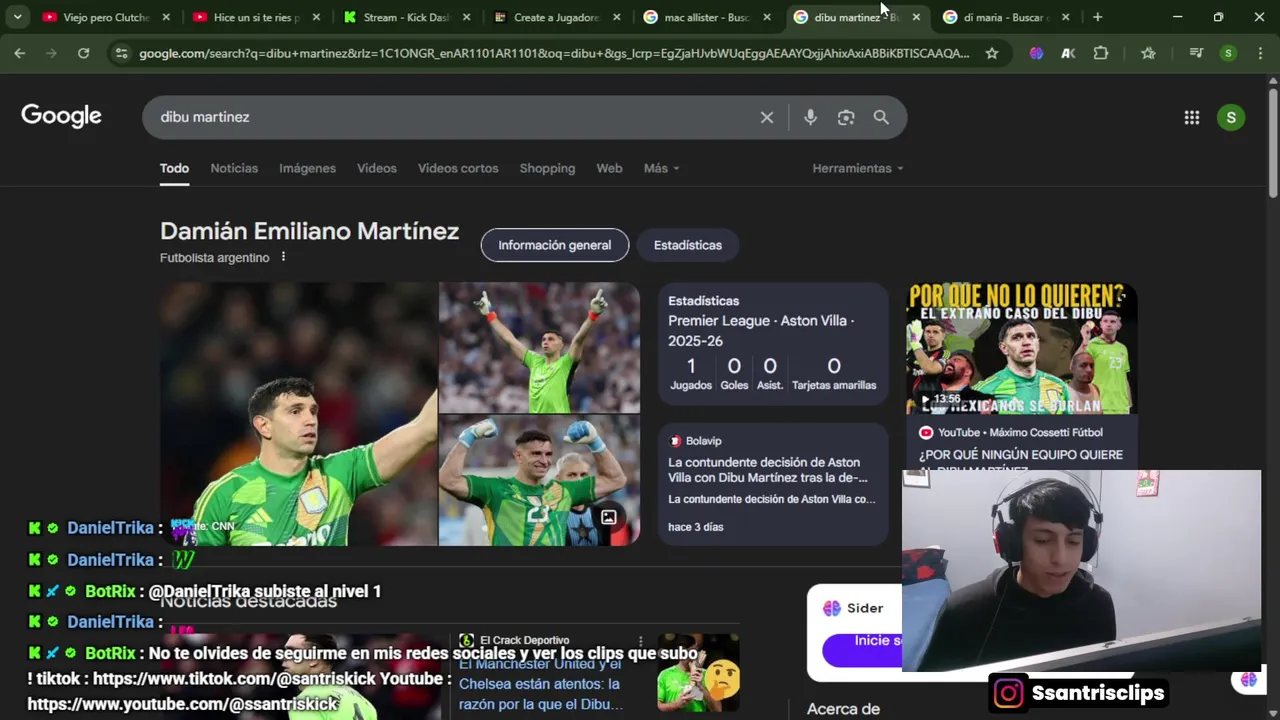
Task: Select the Imágenes search filter
Action: click(307, 168)
